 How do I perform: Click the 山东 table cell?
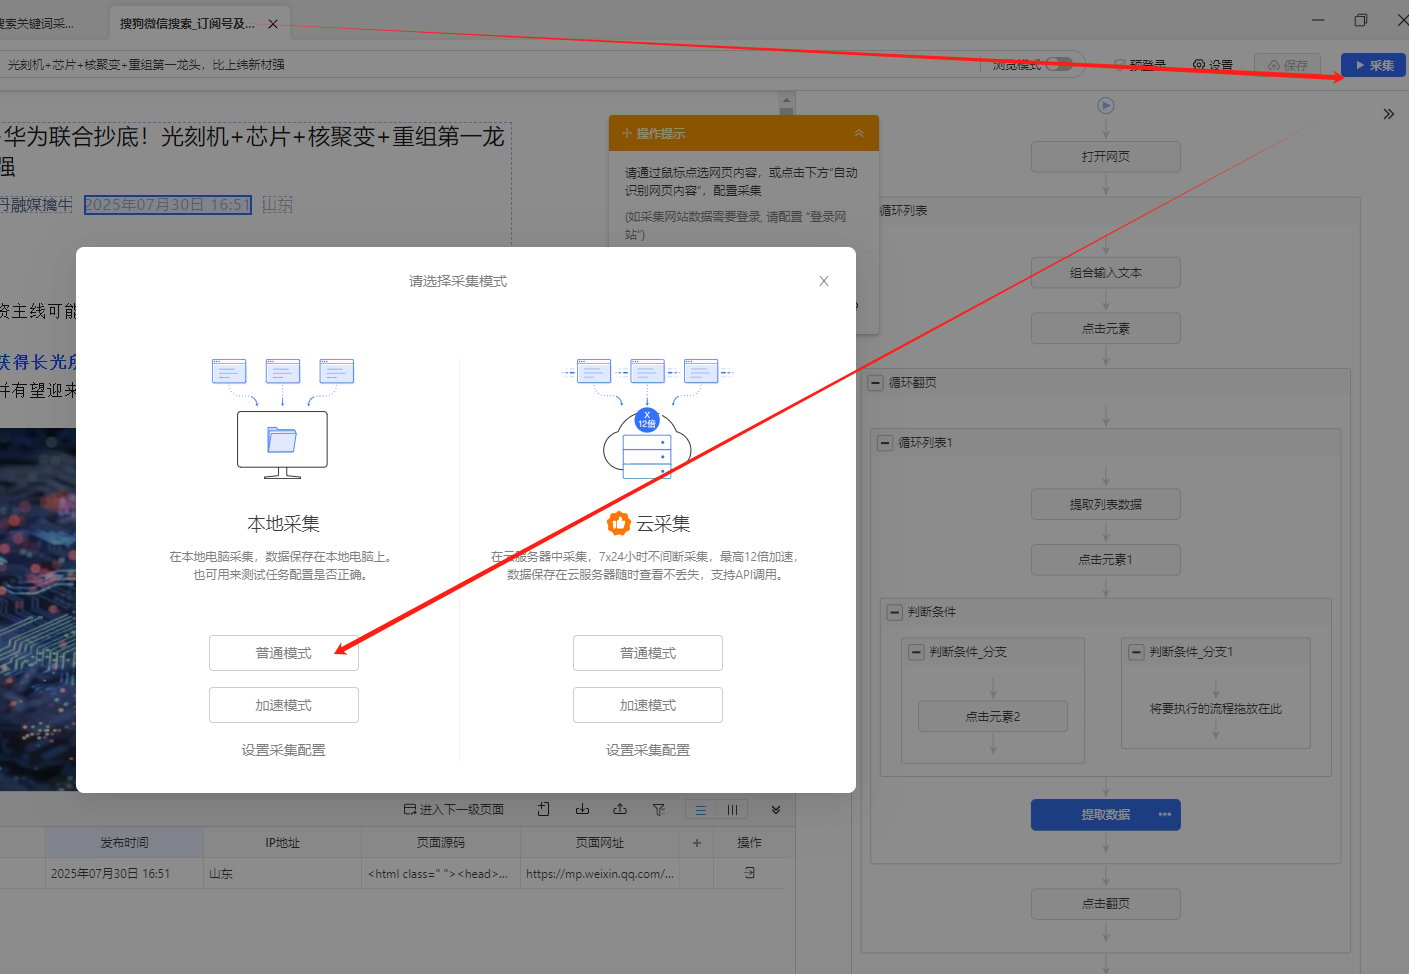coord(283,874)
